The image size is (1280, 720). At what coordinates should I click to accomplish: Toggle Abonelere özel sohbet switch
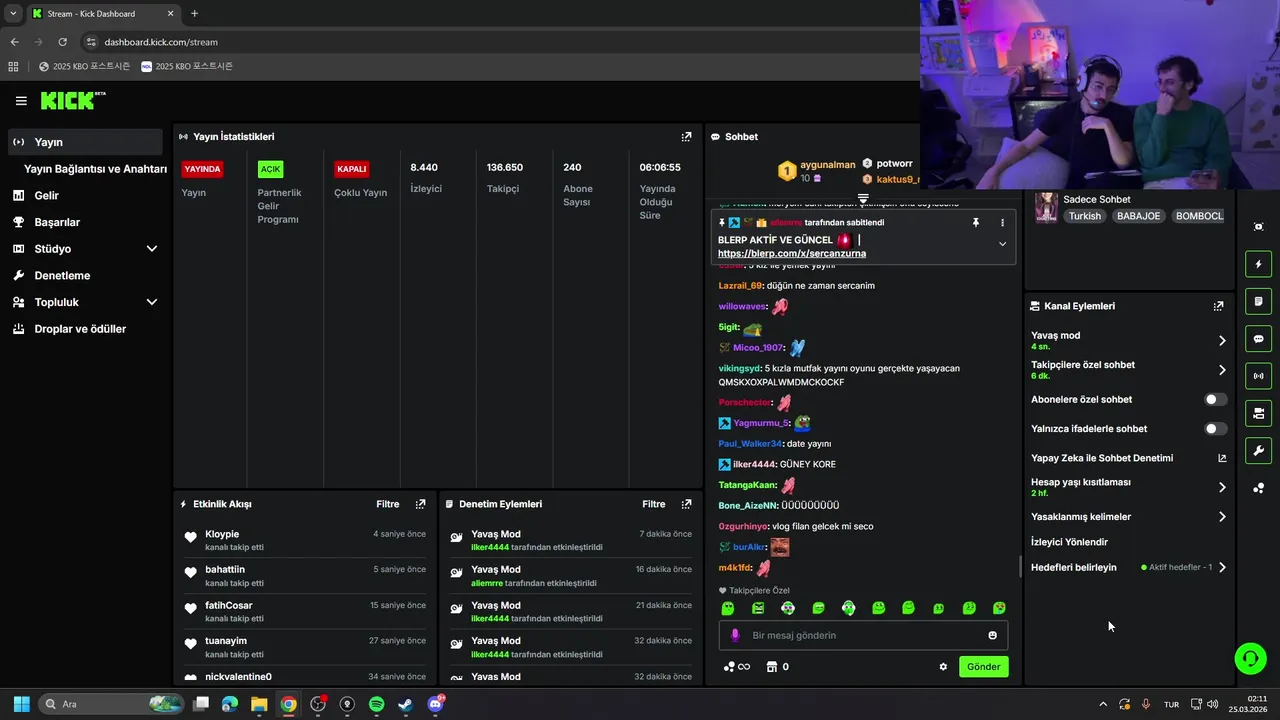[1215, 399]
